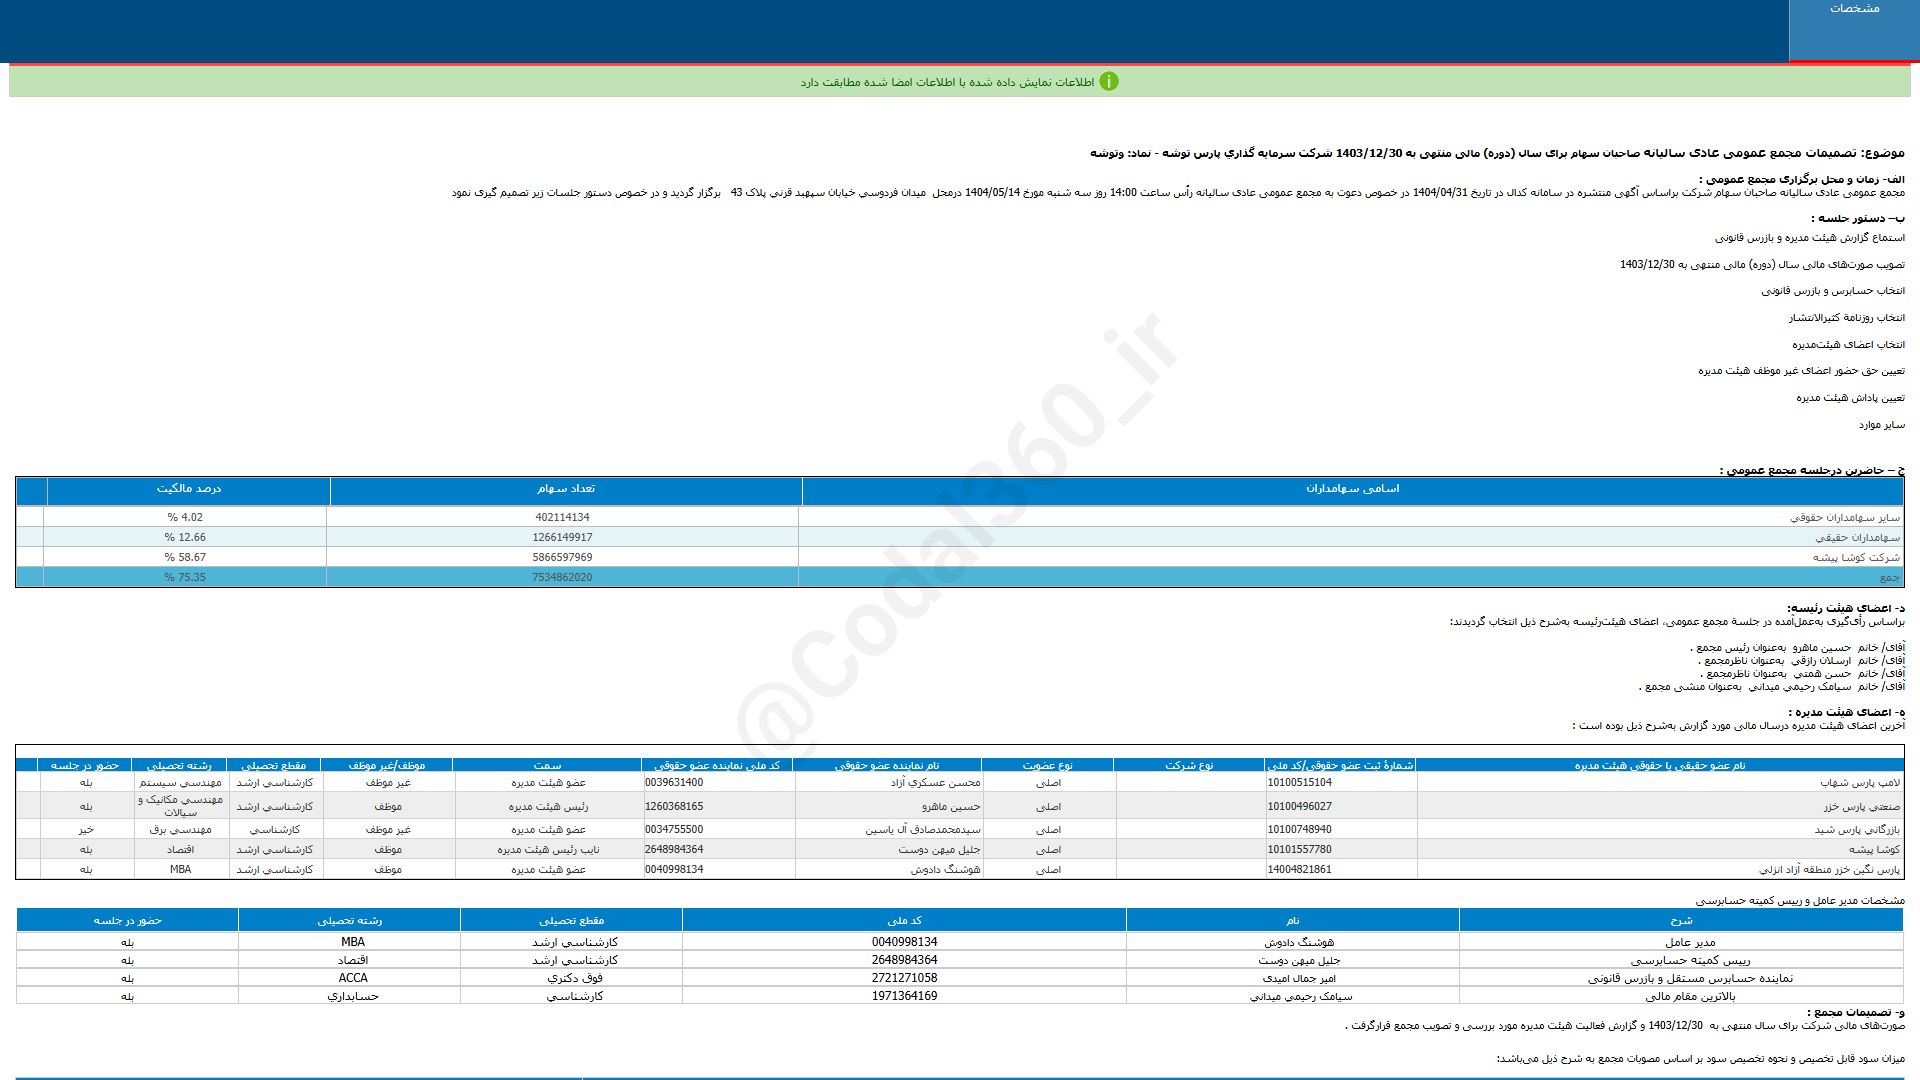1920x1080 pixels.
Task: Click the green info icon in notification bar
Action: (x=1108, y=82)
